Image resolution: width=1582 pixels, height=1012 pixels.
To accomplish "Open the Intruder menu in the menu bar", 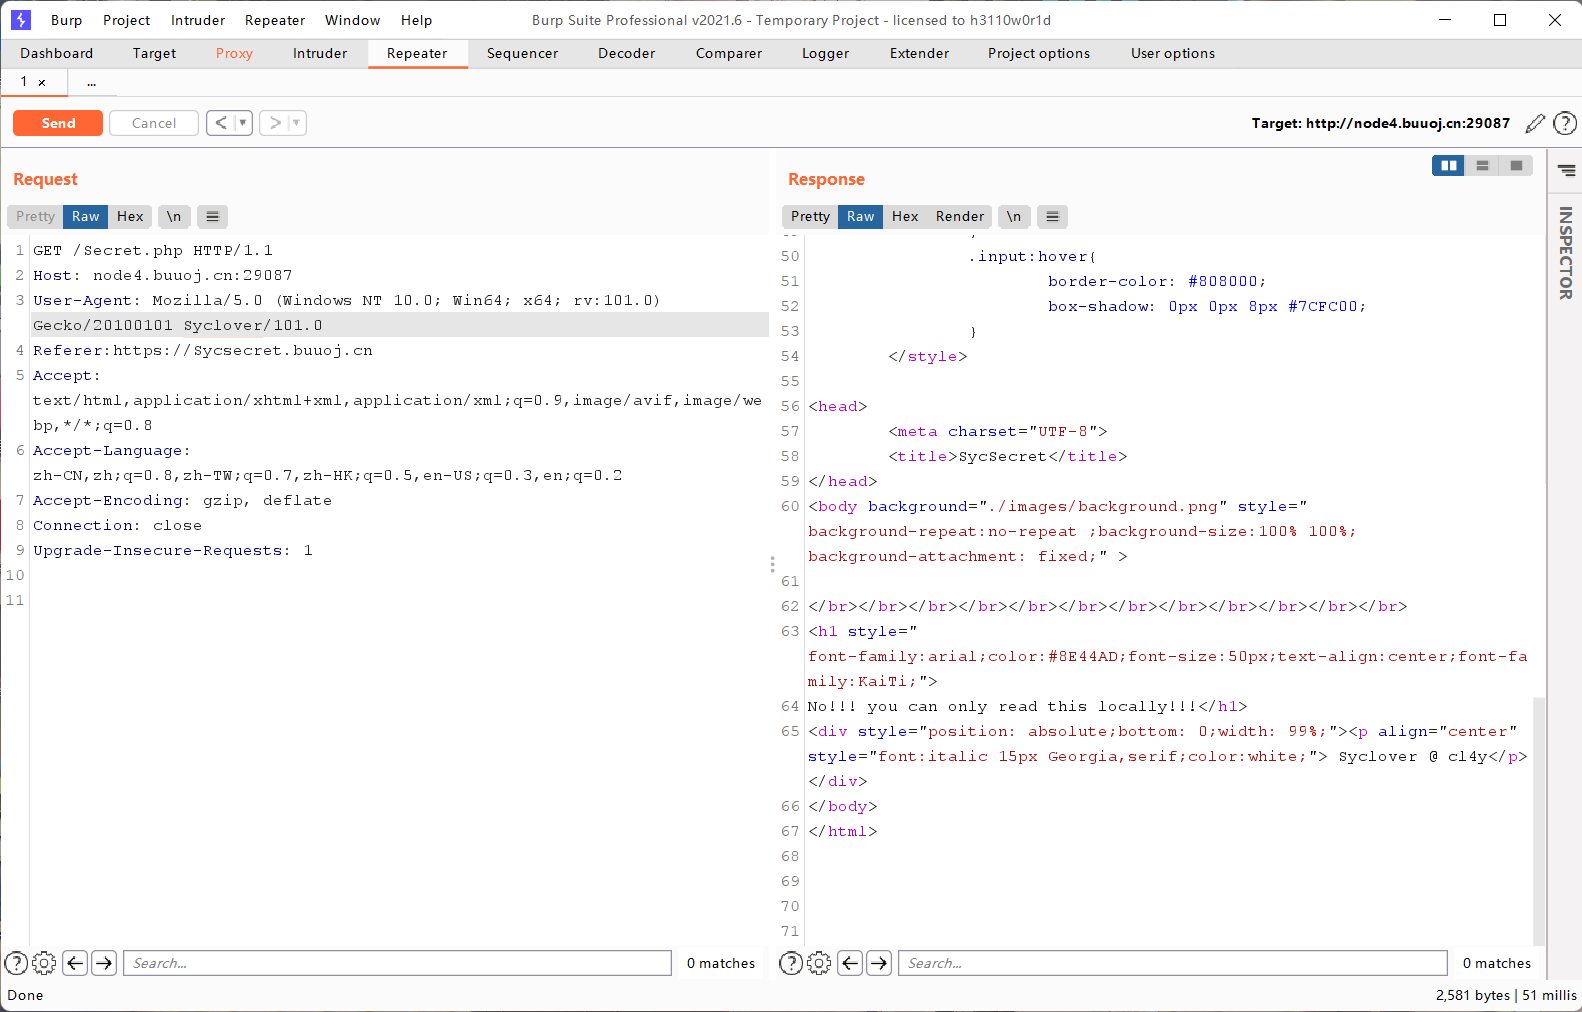I will (x=198, y=20).
